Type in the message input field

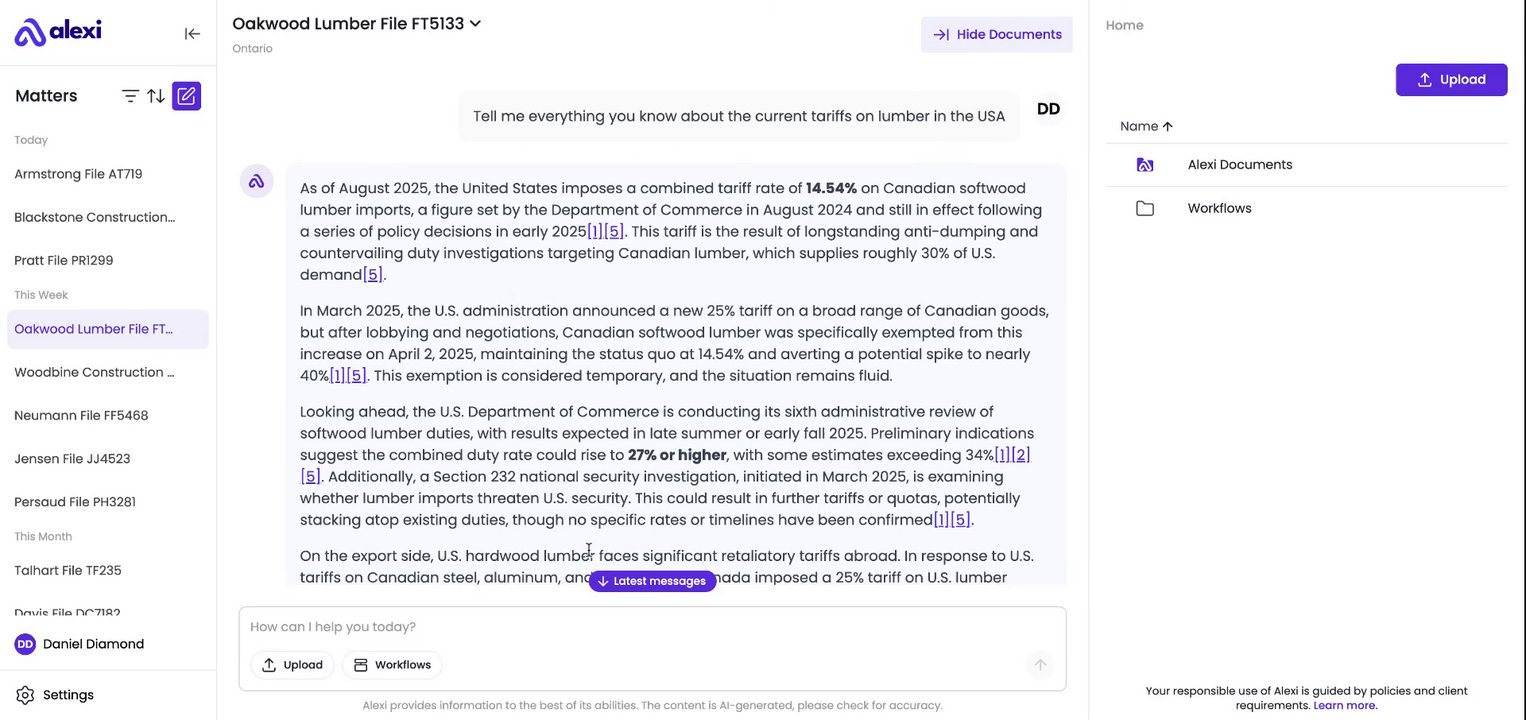640,627
